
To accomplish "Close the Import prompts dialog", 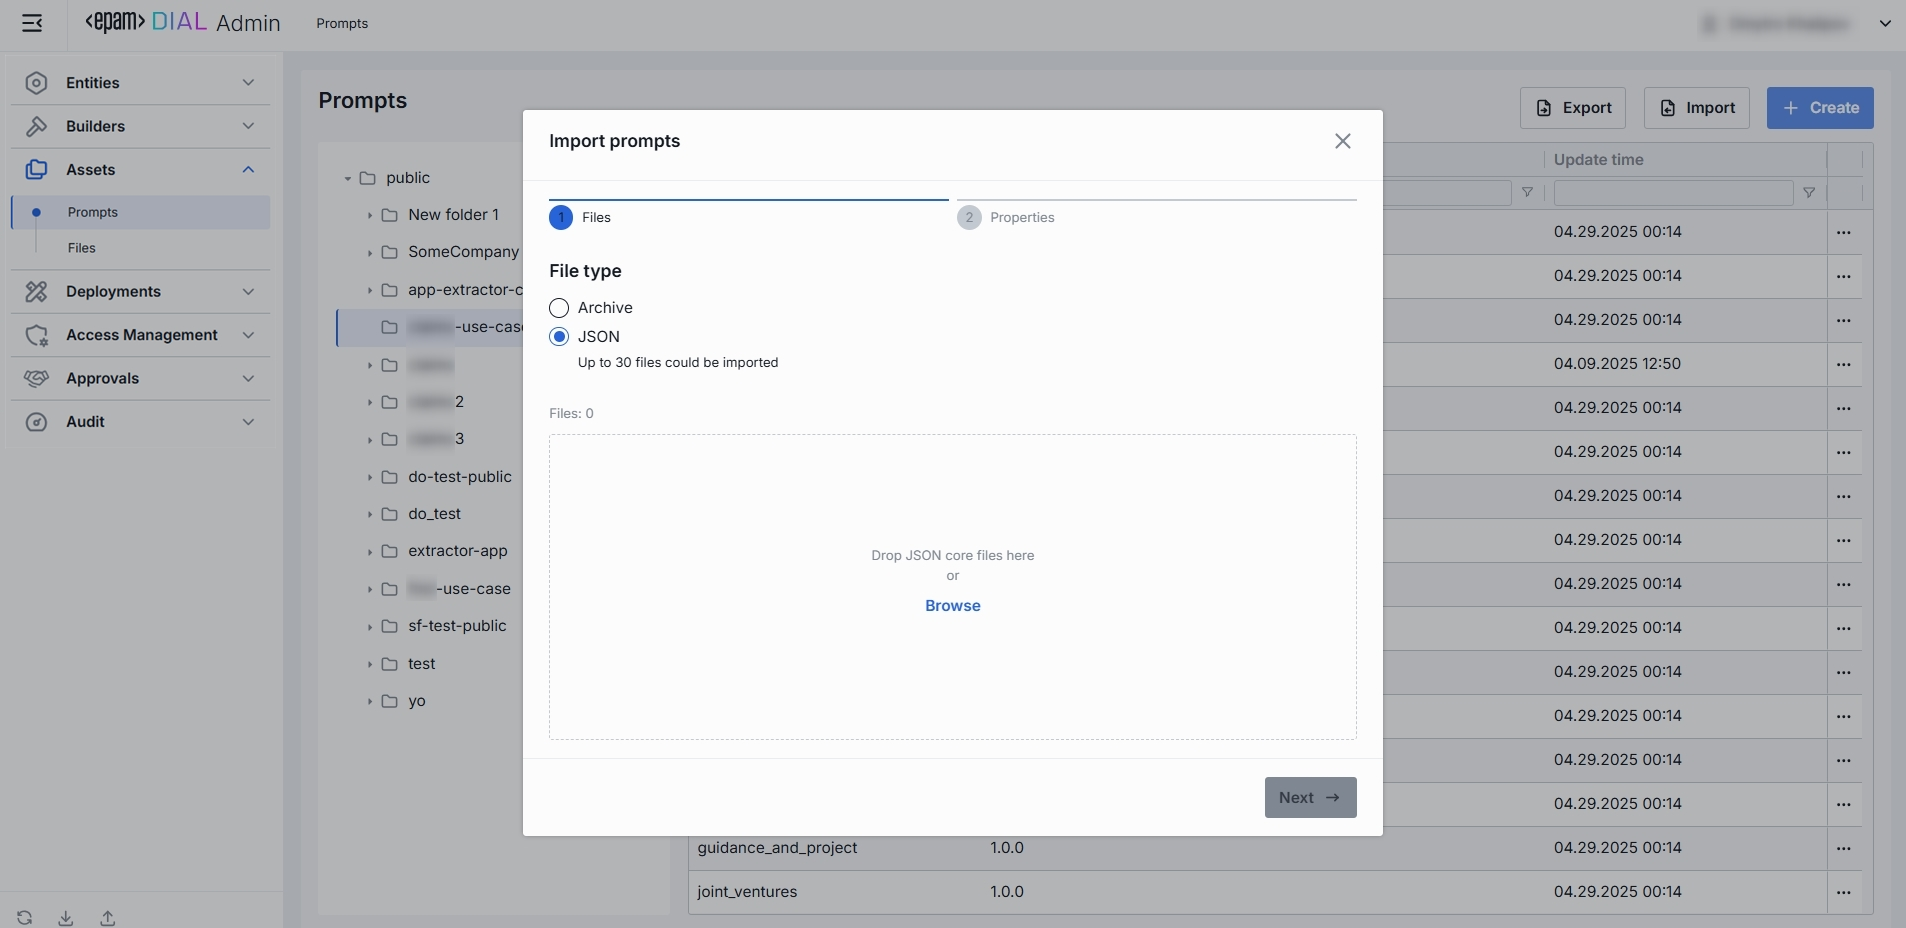I will tap(1342, 141).
